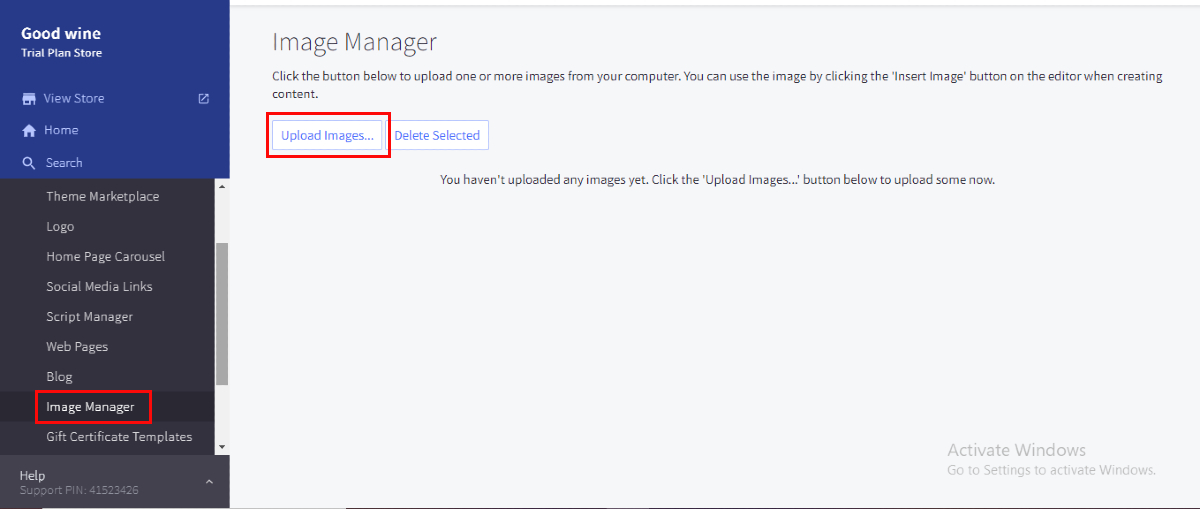This screenshot has width=1200, height=509.
Task: Click the Delete Selected button
Action: pos(437,136)
